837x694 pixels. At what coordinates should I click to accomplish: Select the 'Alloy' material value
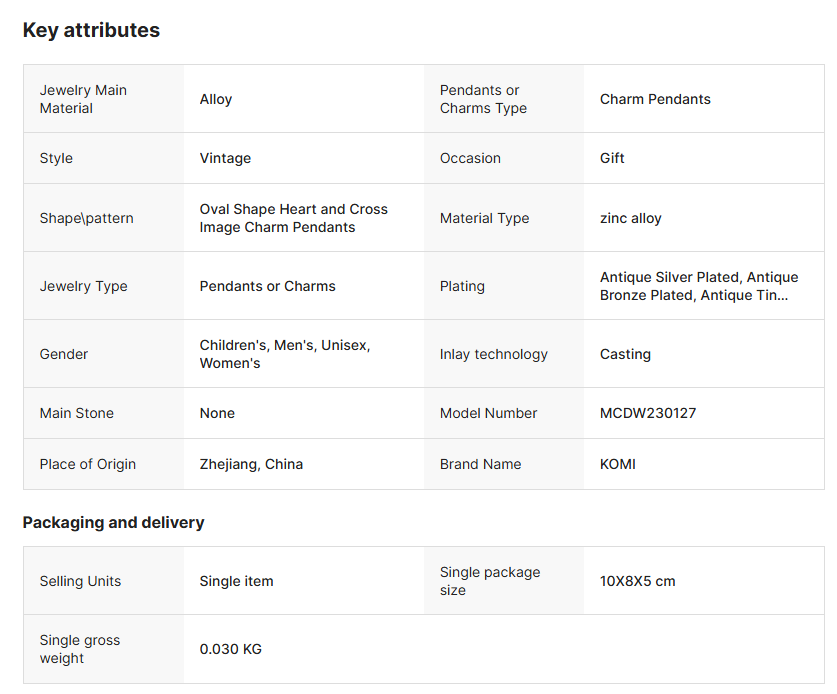point(216,99)
